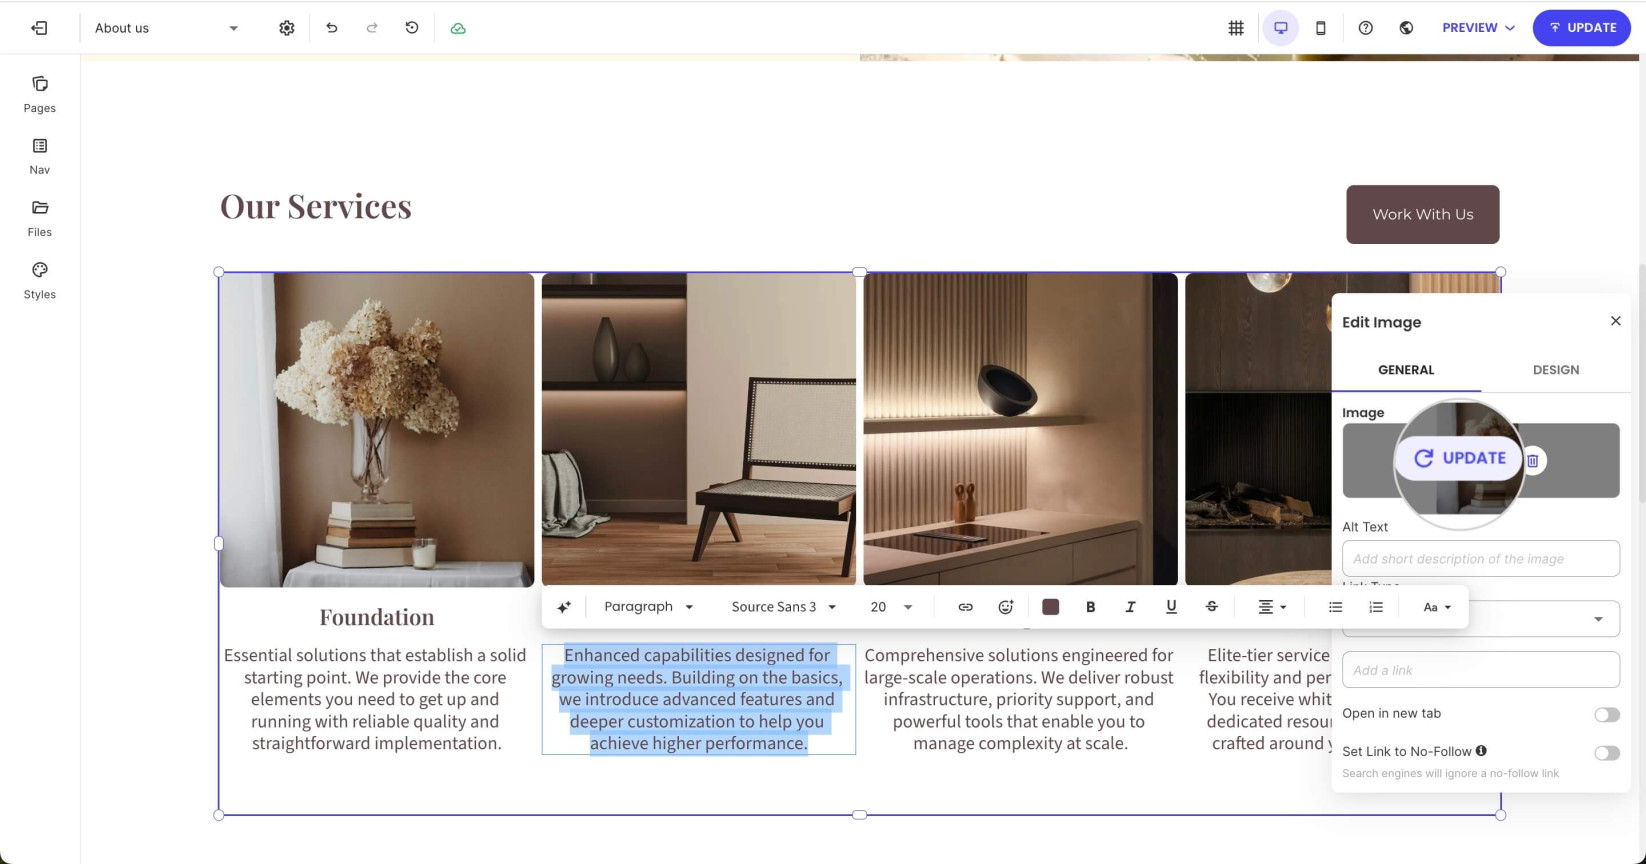Click the top-right UPDATE publish button
The width and height of the screenshot is (1646, 864).
pos(1582,28)
